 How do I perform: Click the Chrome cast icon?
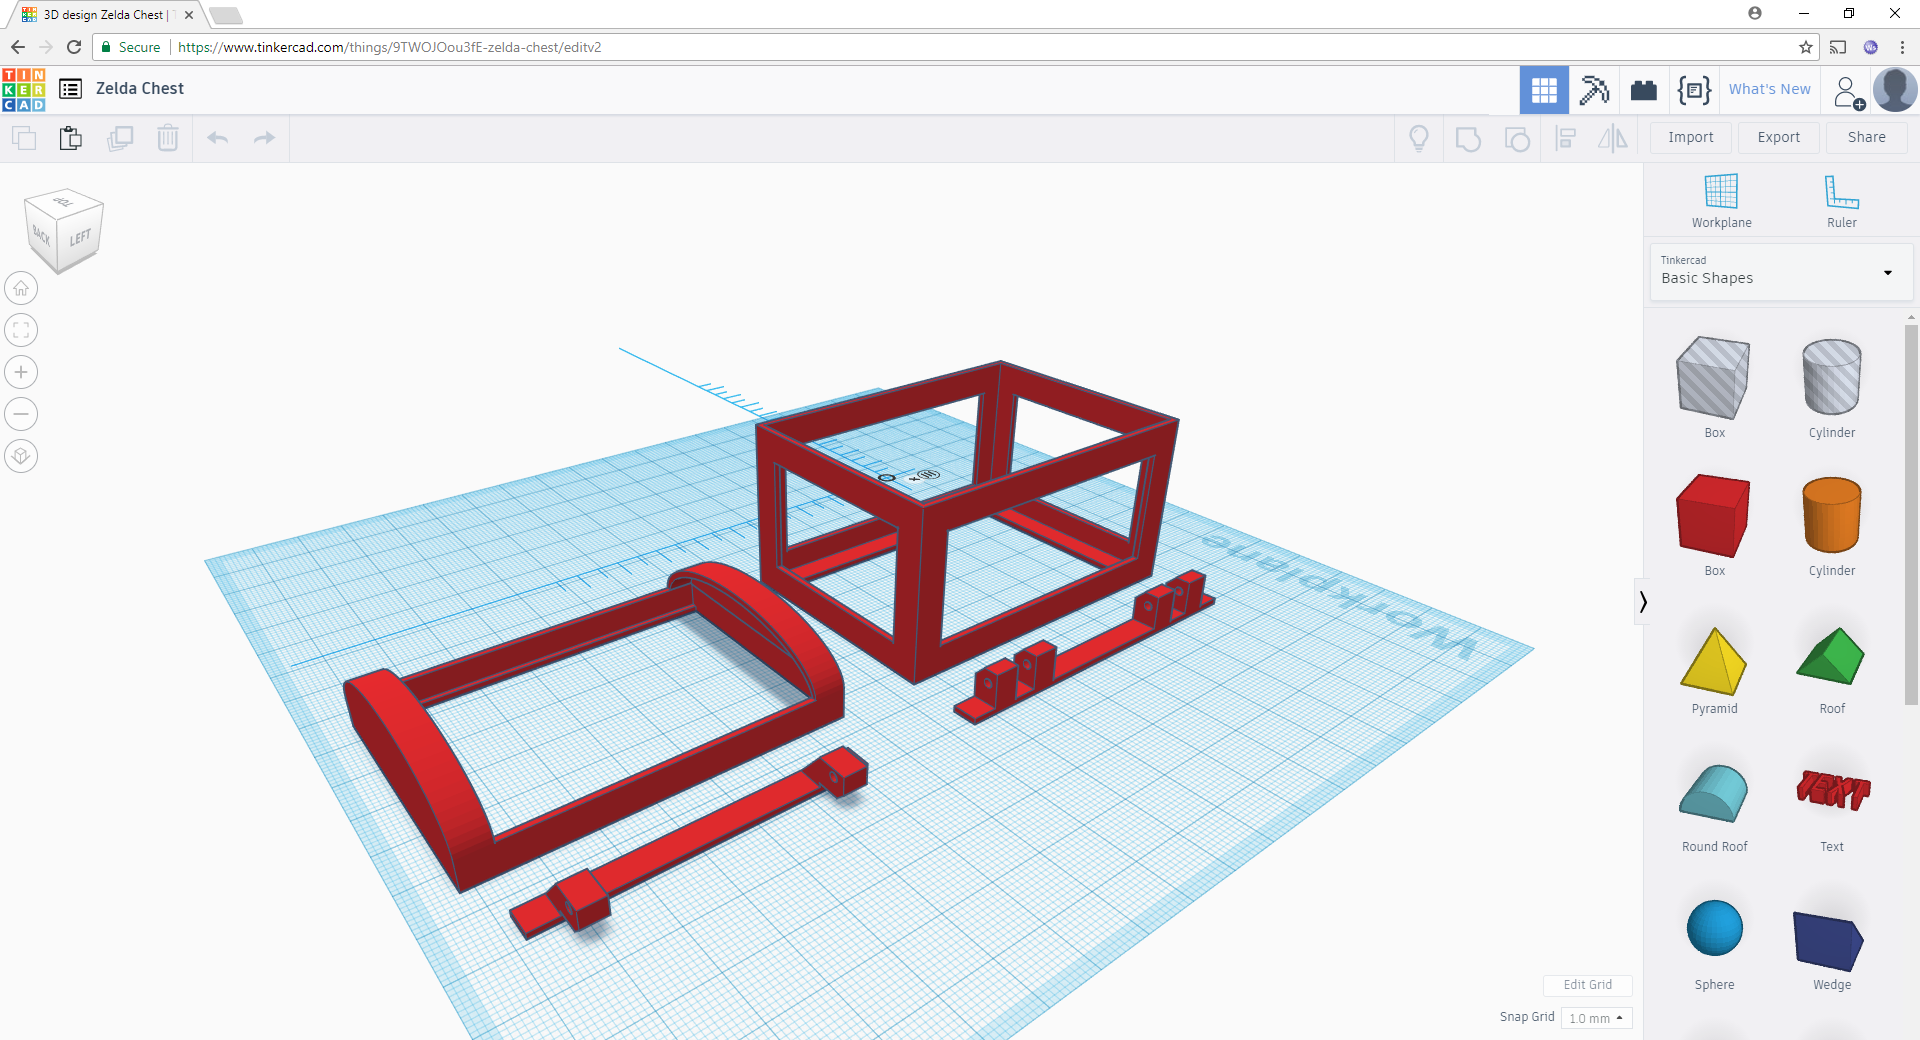1838,47
